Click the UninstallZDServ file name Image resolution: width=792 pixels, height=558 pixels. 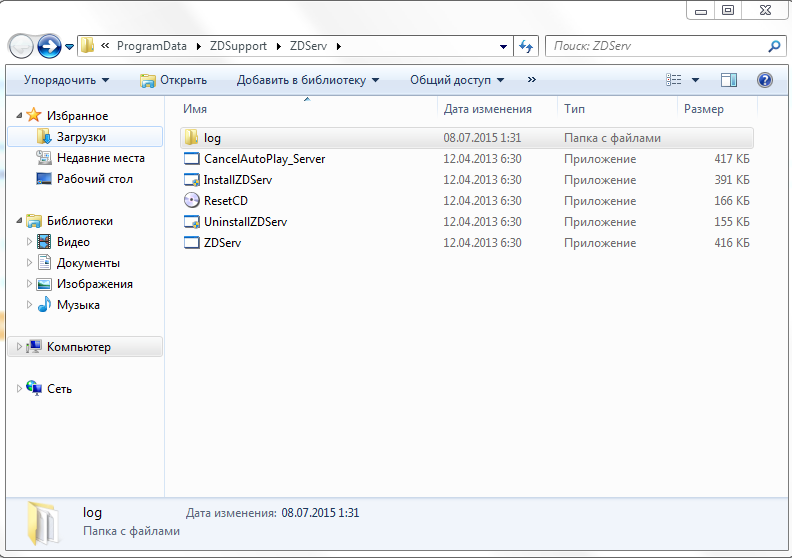(245, 222)
